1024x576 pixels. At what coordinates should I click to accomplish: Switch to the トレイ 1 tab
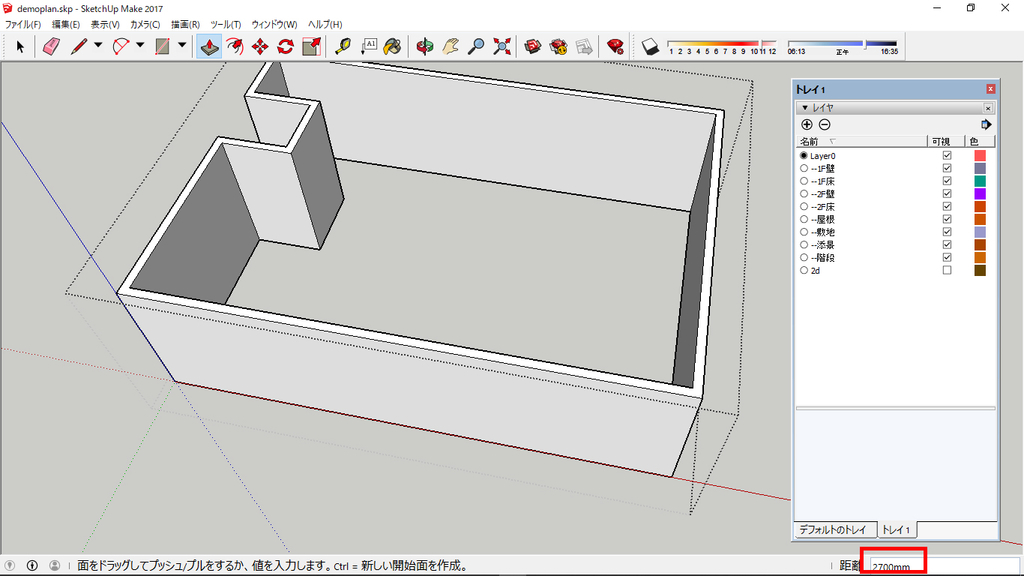[x=895, y=530]
